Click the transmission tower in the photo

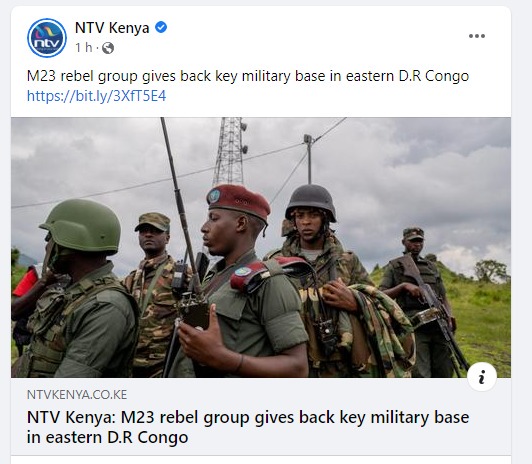point(230,152)
